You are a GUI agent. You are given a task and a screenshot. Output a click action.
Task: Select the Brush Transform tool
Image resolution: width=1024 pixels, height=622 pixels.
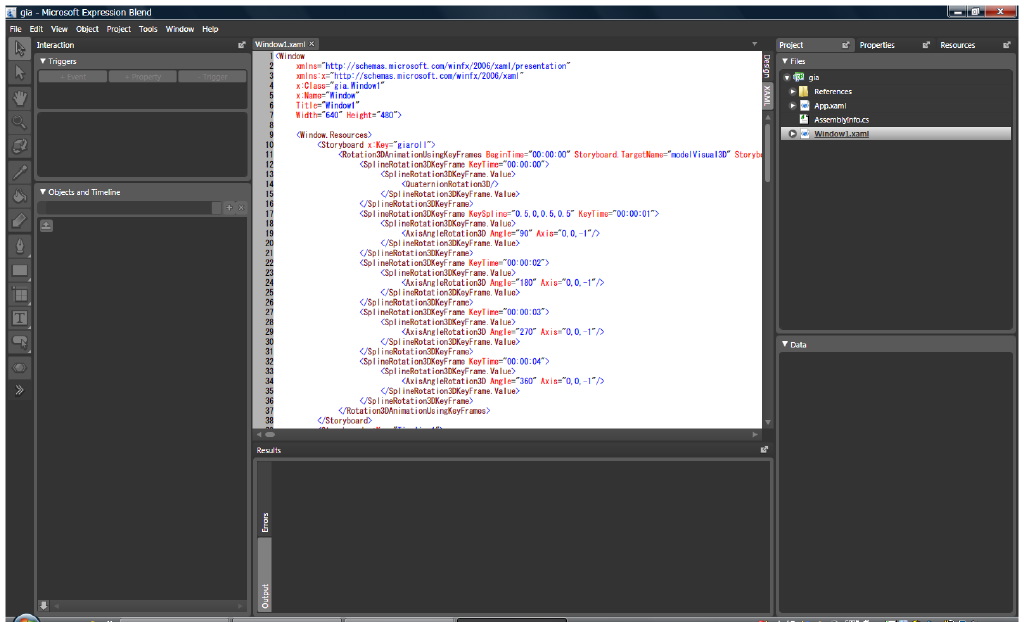[x=20, y=220]
